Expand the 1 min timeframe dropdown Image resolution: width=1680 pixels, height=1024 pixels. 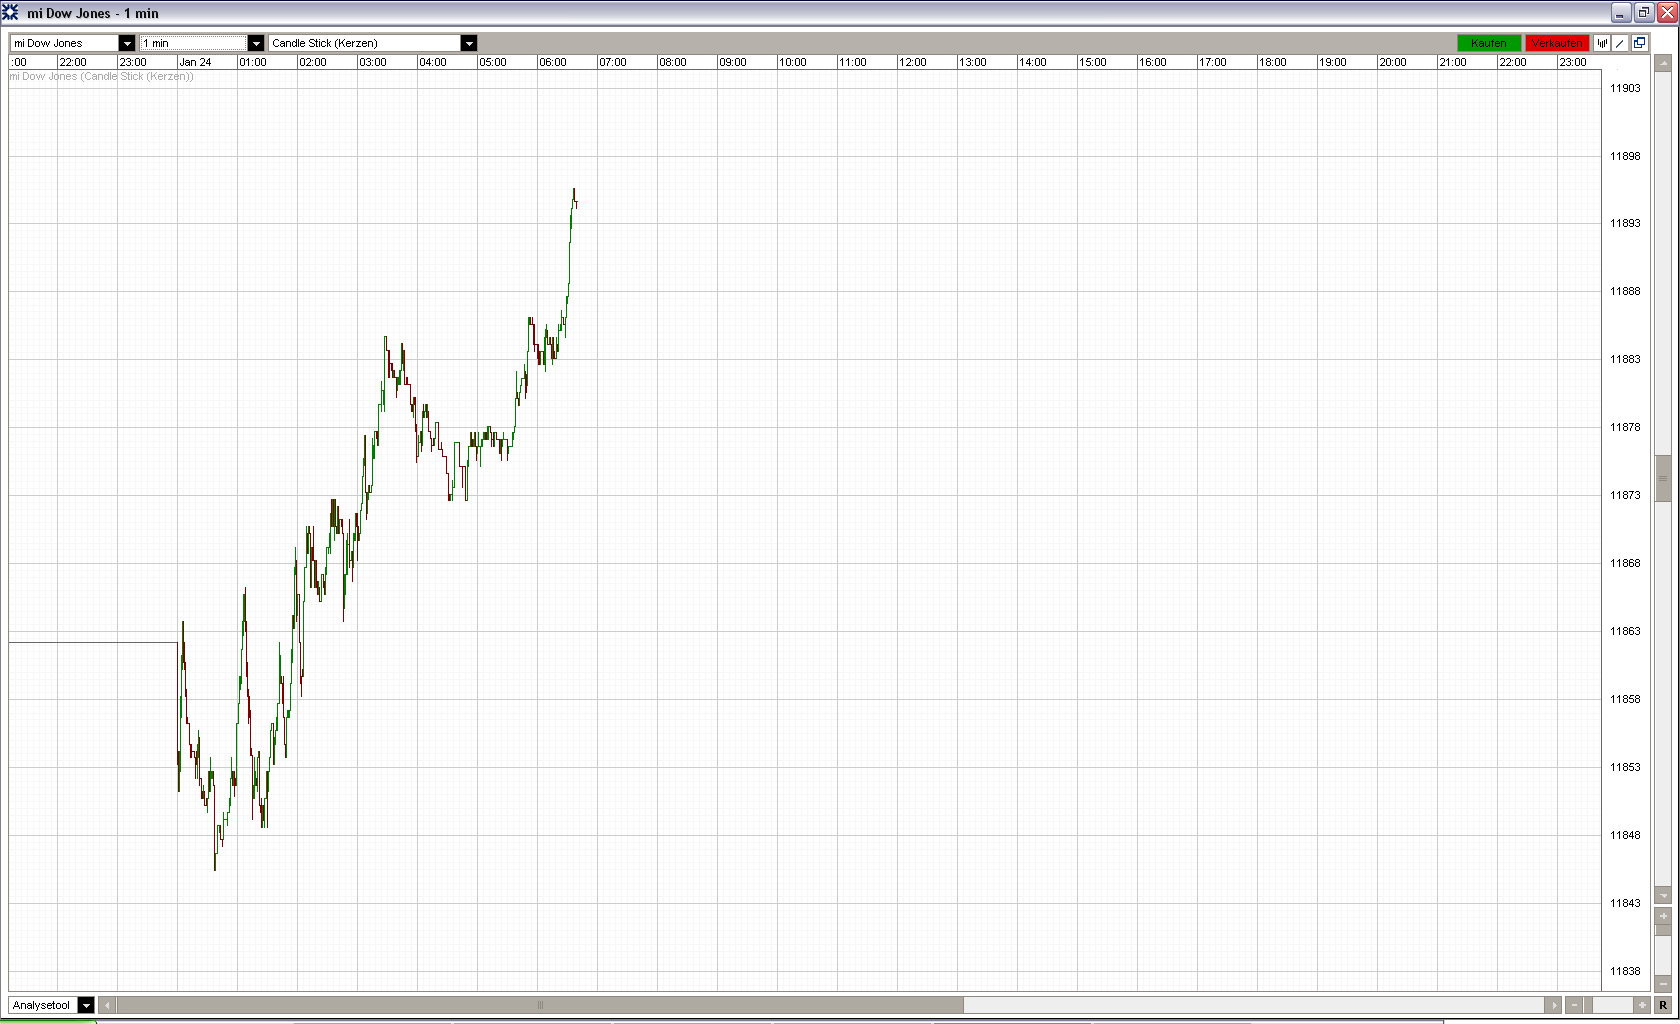pyautogui.click(x=256, y=43)
